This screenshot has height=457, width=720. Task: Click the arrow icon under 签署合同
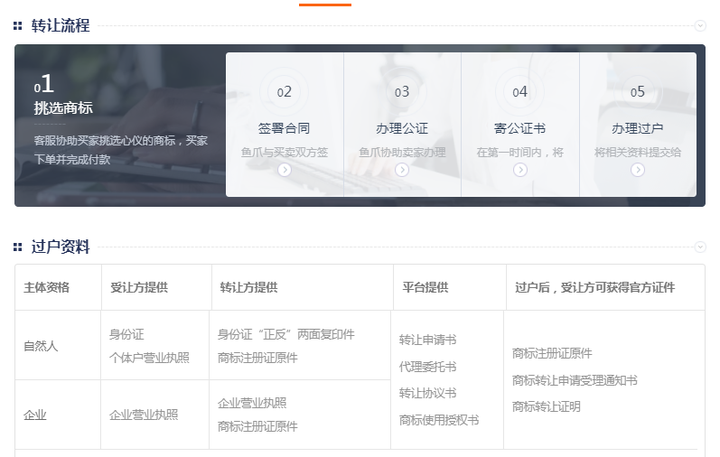tap(284, 170)
